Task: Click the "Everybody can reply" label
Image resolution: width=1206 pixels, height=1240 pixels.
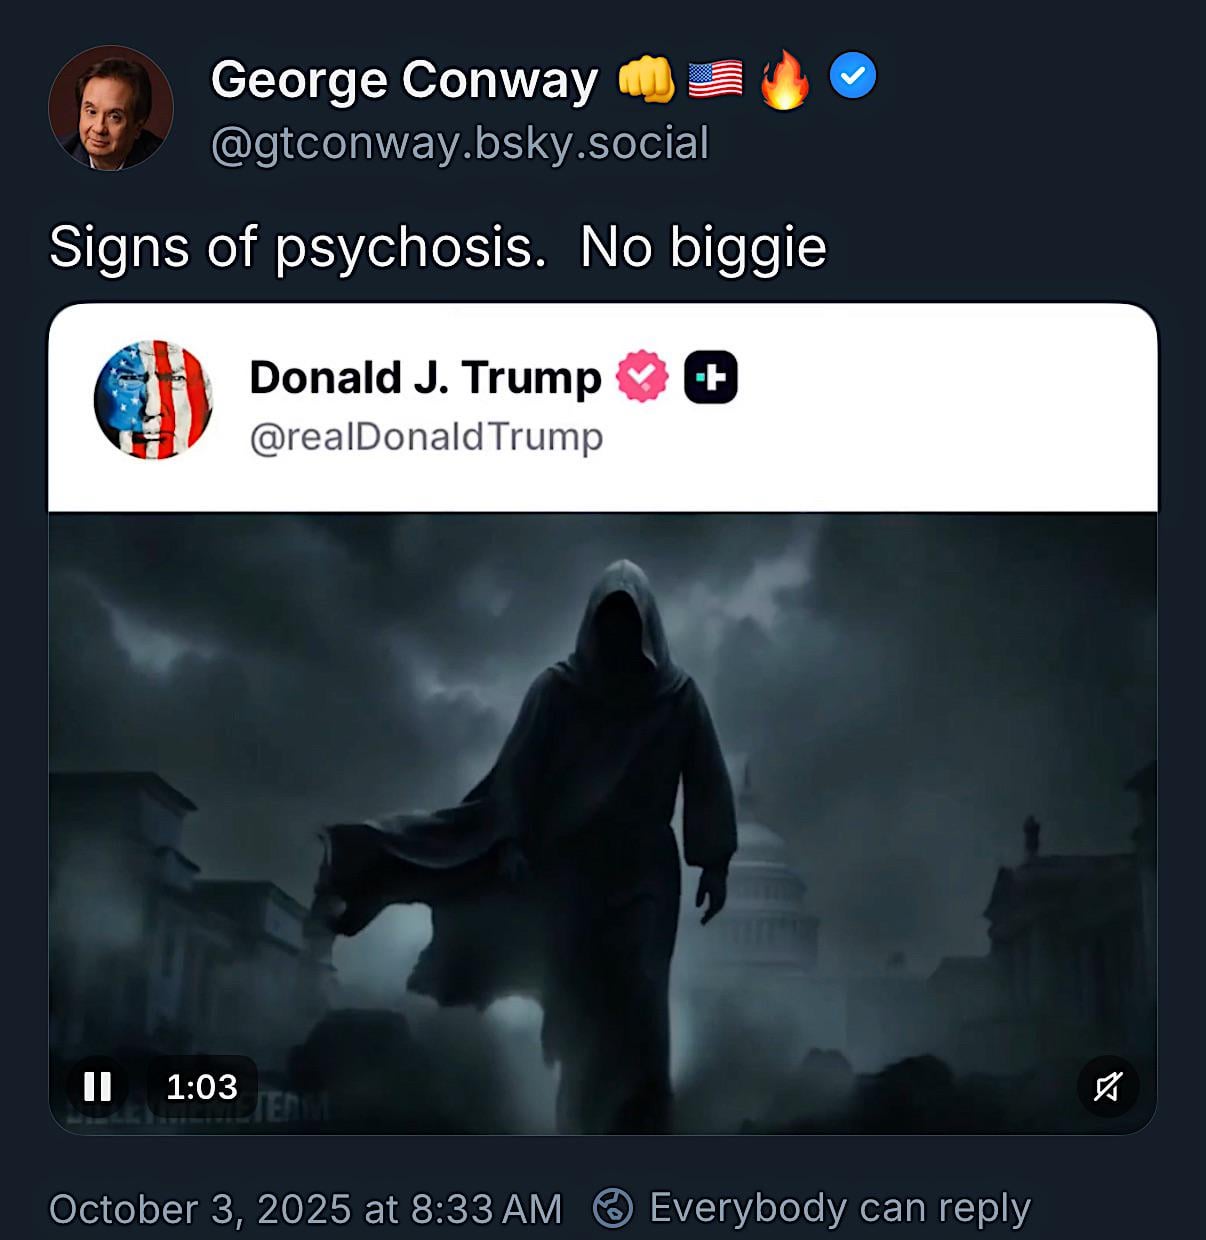Action: [x=840, y=1208]
